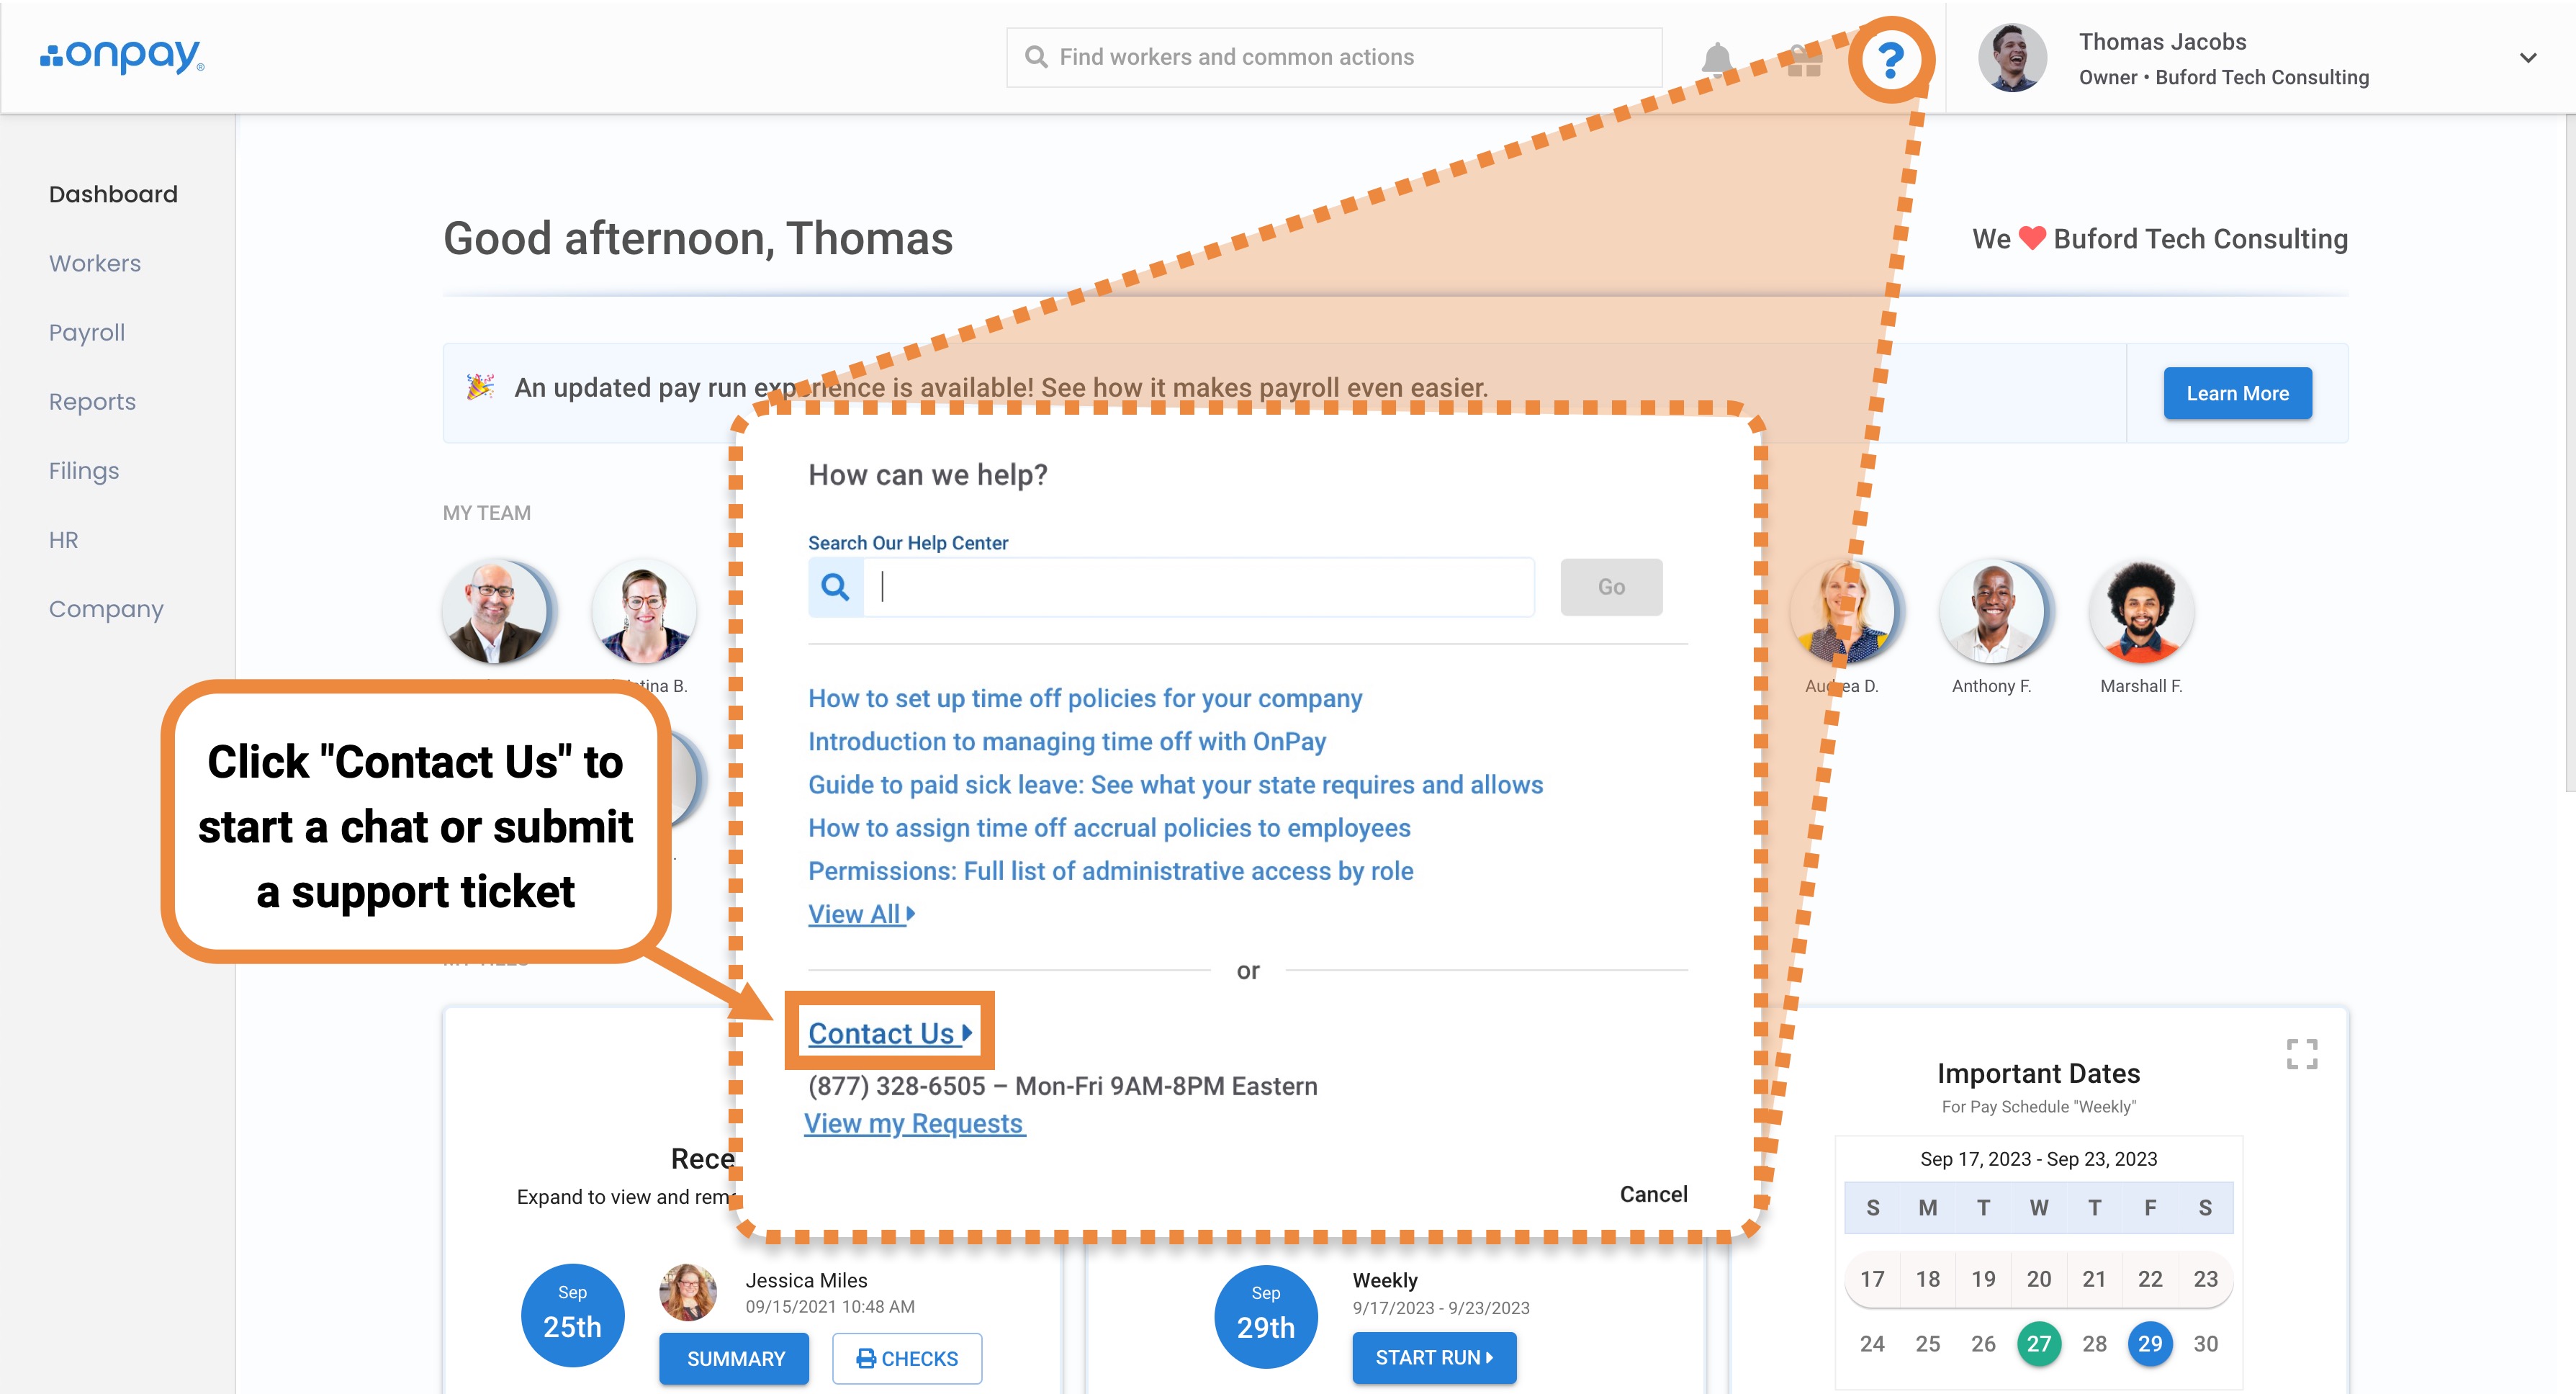The width and height of the screenshot is (2576, 1394).
Task: Expand the Thomas Jacobs account dropdown arrow
Action: click(x=2527, y=58)
